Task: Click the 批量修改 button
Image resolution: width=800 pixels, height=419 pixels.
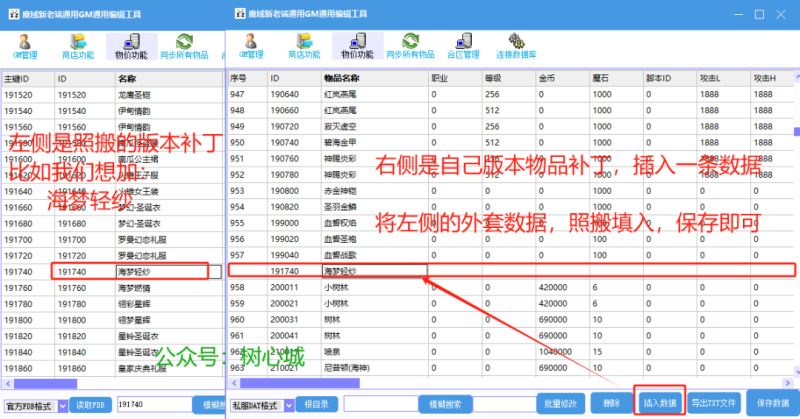Action: point(560,403)
